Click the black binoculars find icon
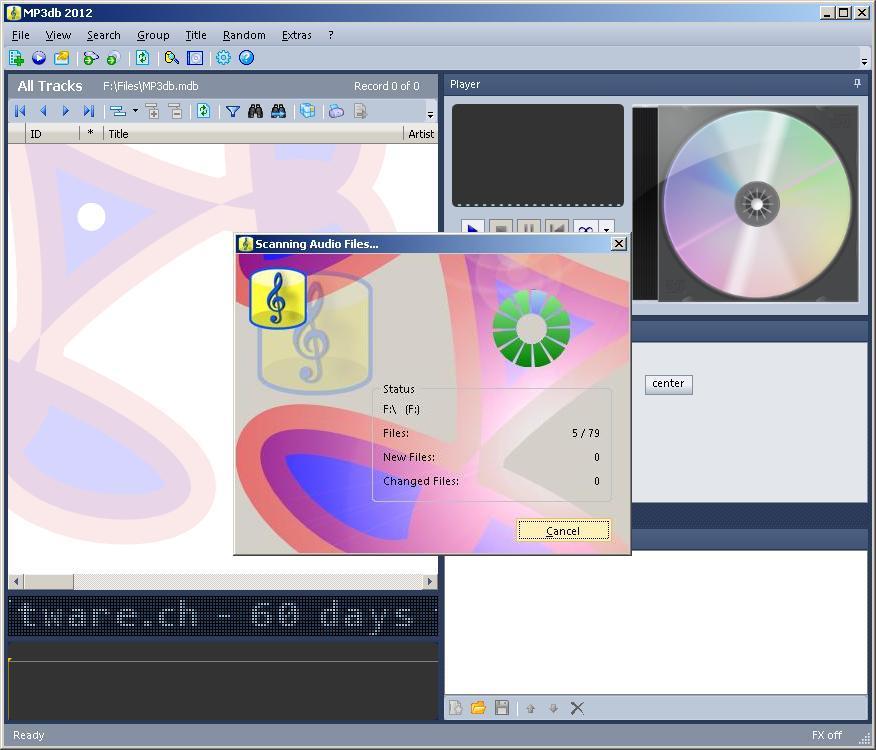This screenshot has width=876, height=750. coord(255,111)
